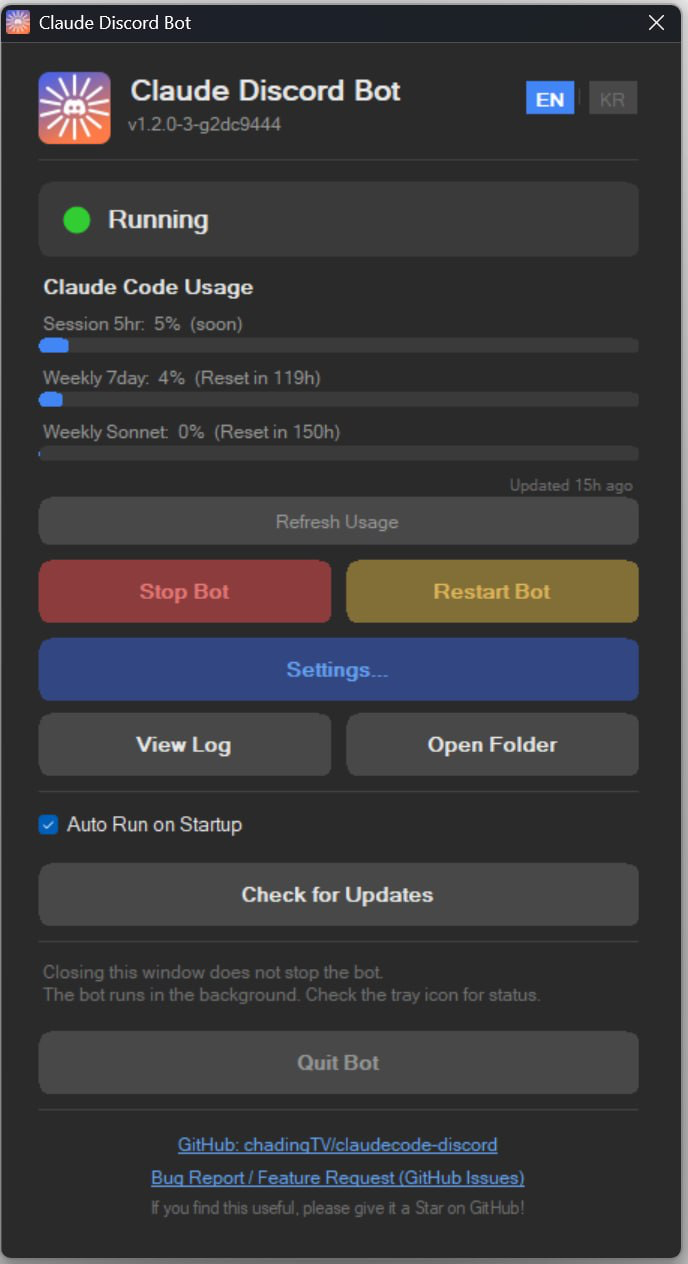Click the Weekly 7day progress bar

point(338,399)
